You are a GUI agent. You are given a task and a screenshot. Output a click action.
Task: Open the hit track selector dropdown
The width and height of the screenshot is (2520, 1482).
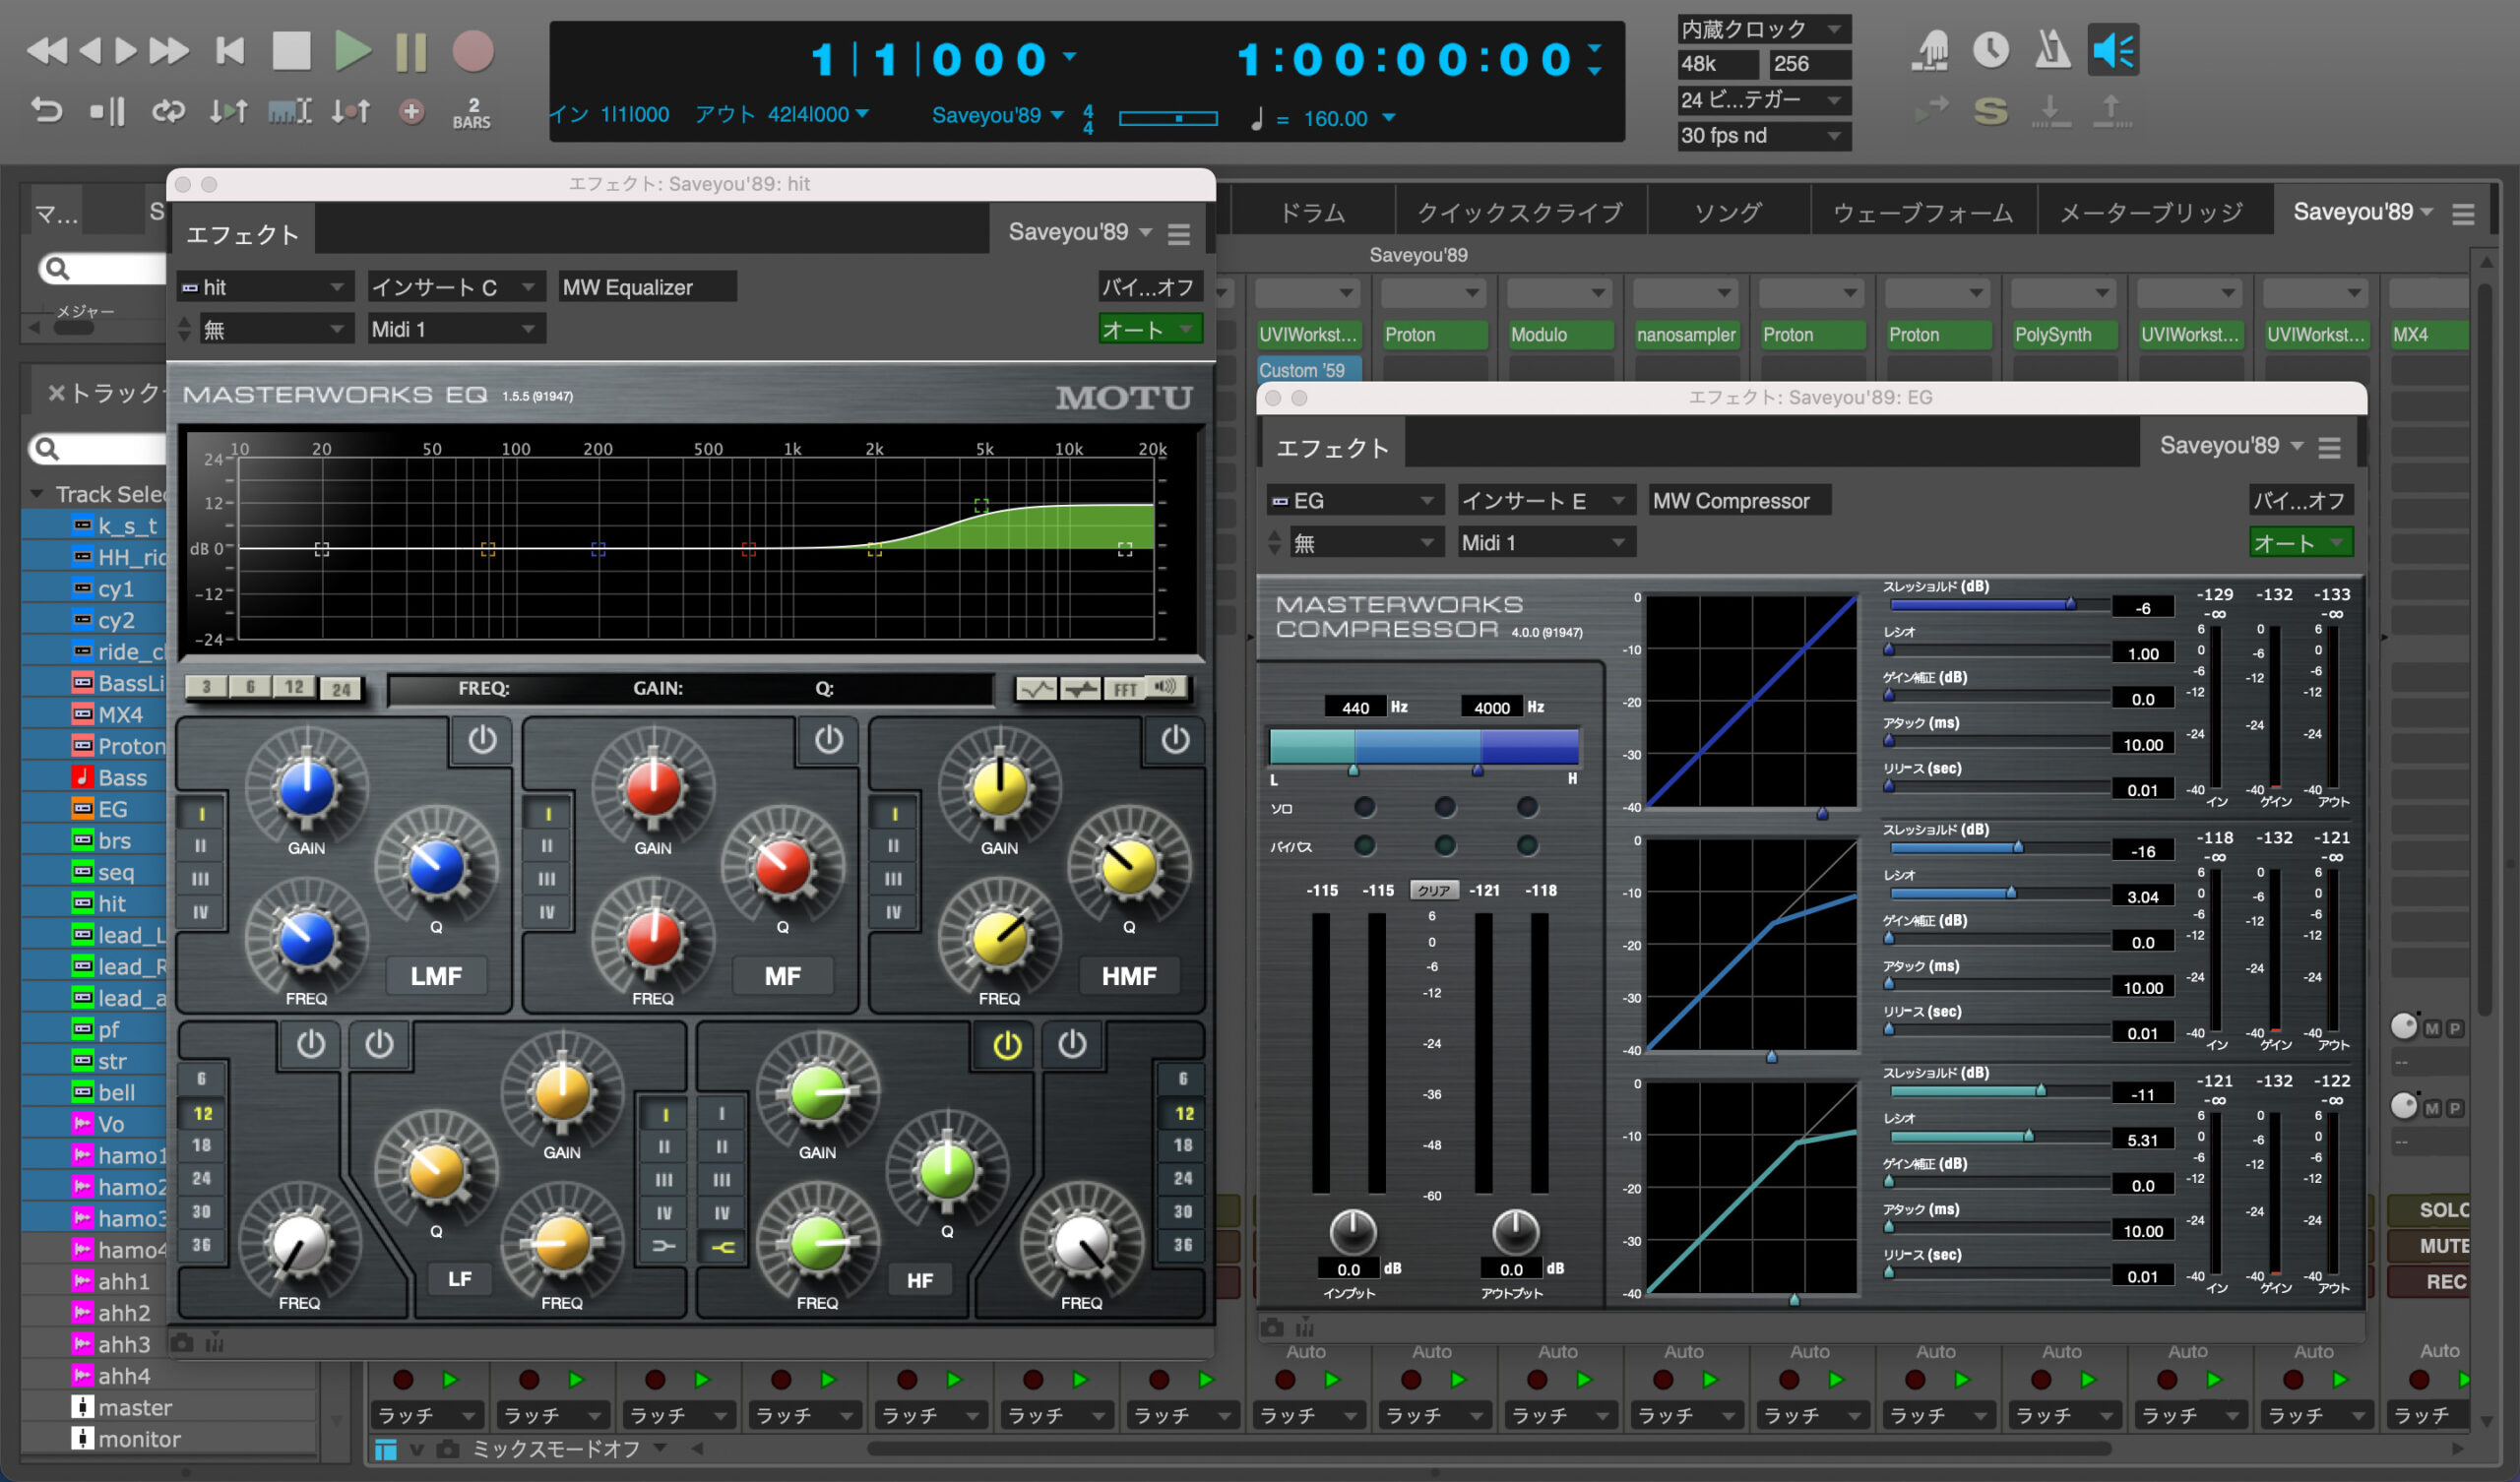265,288
